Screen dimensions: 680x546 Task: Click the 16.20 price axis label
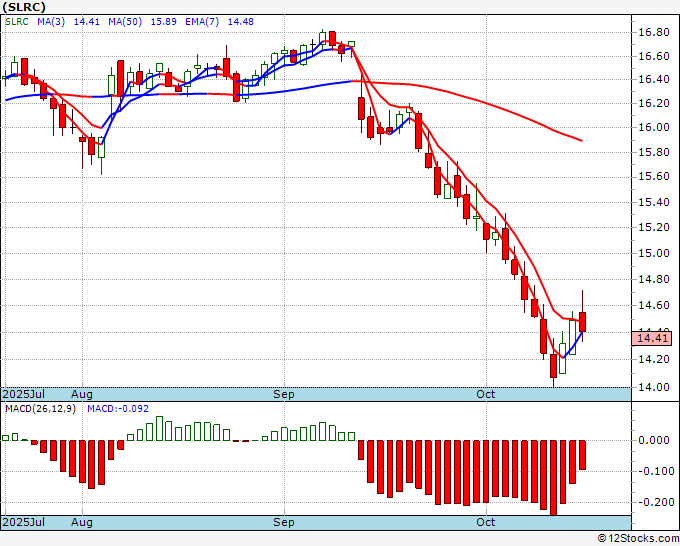coord(653,103)
